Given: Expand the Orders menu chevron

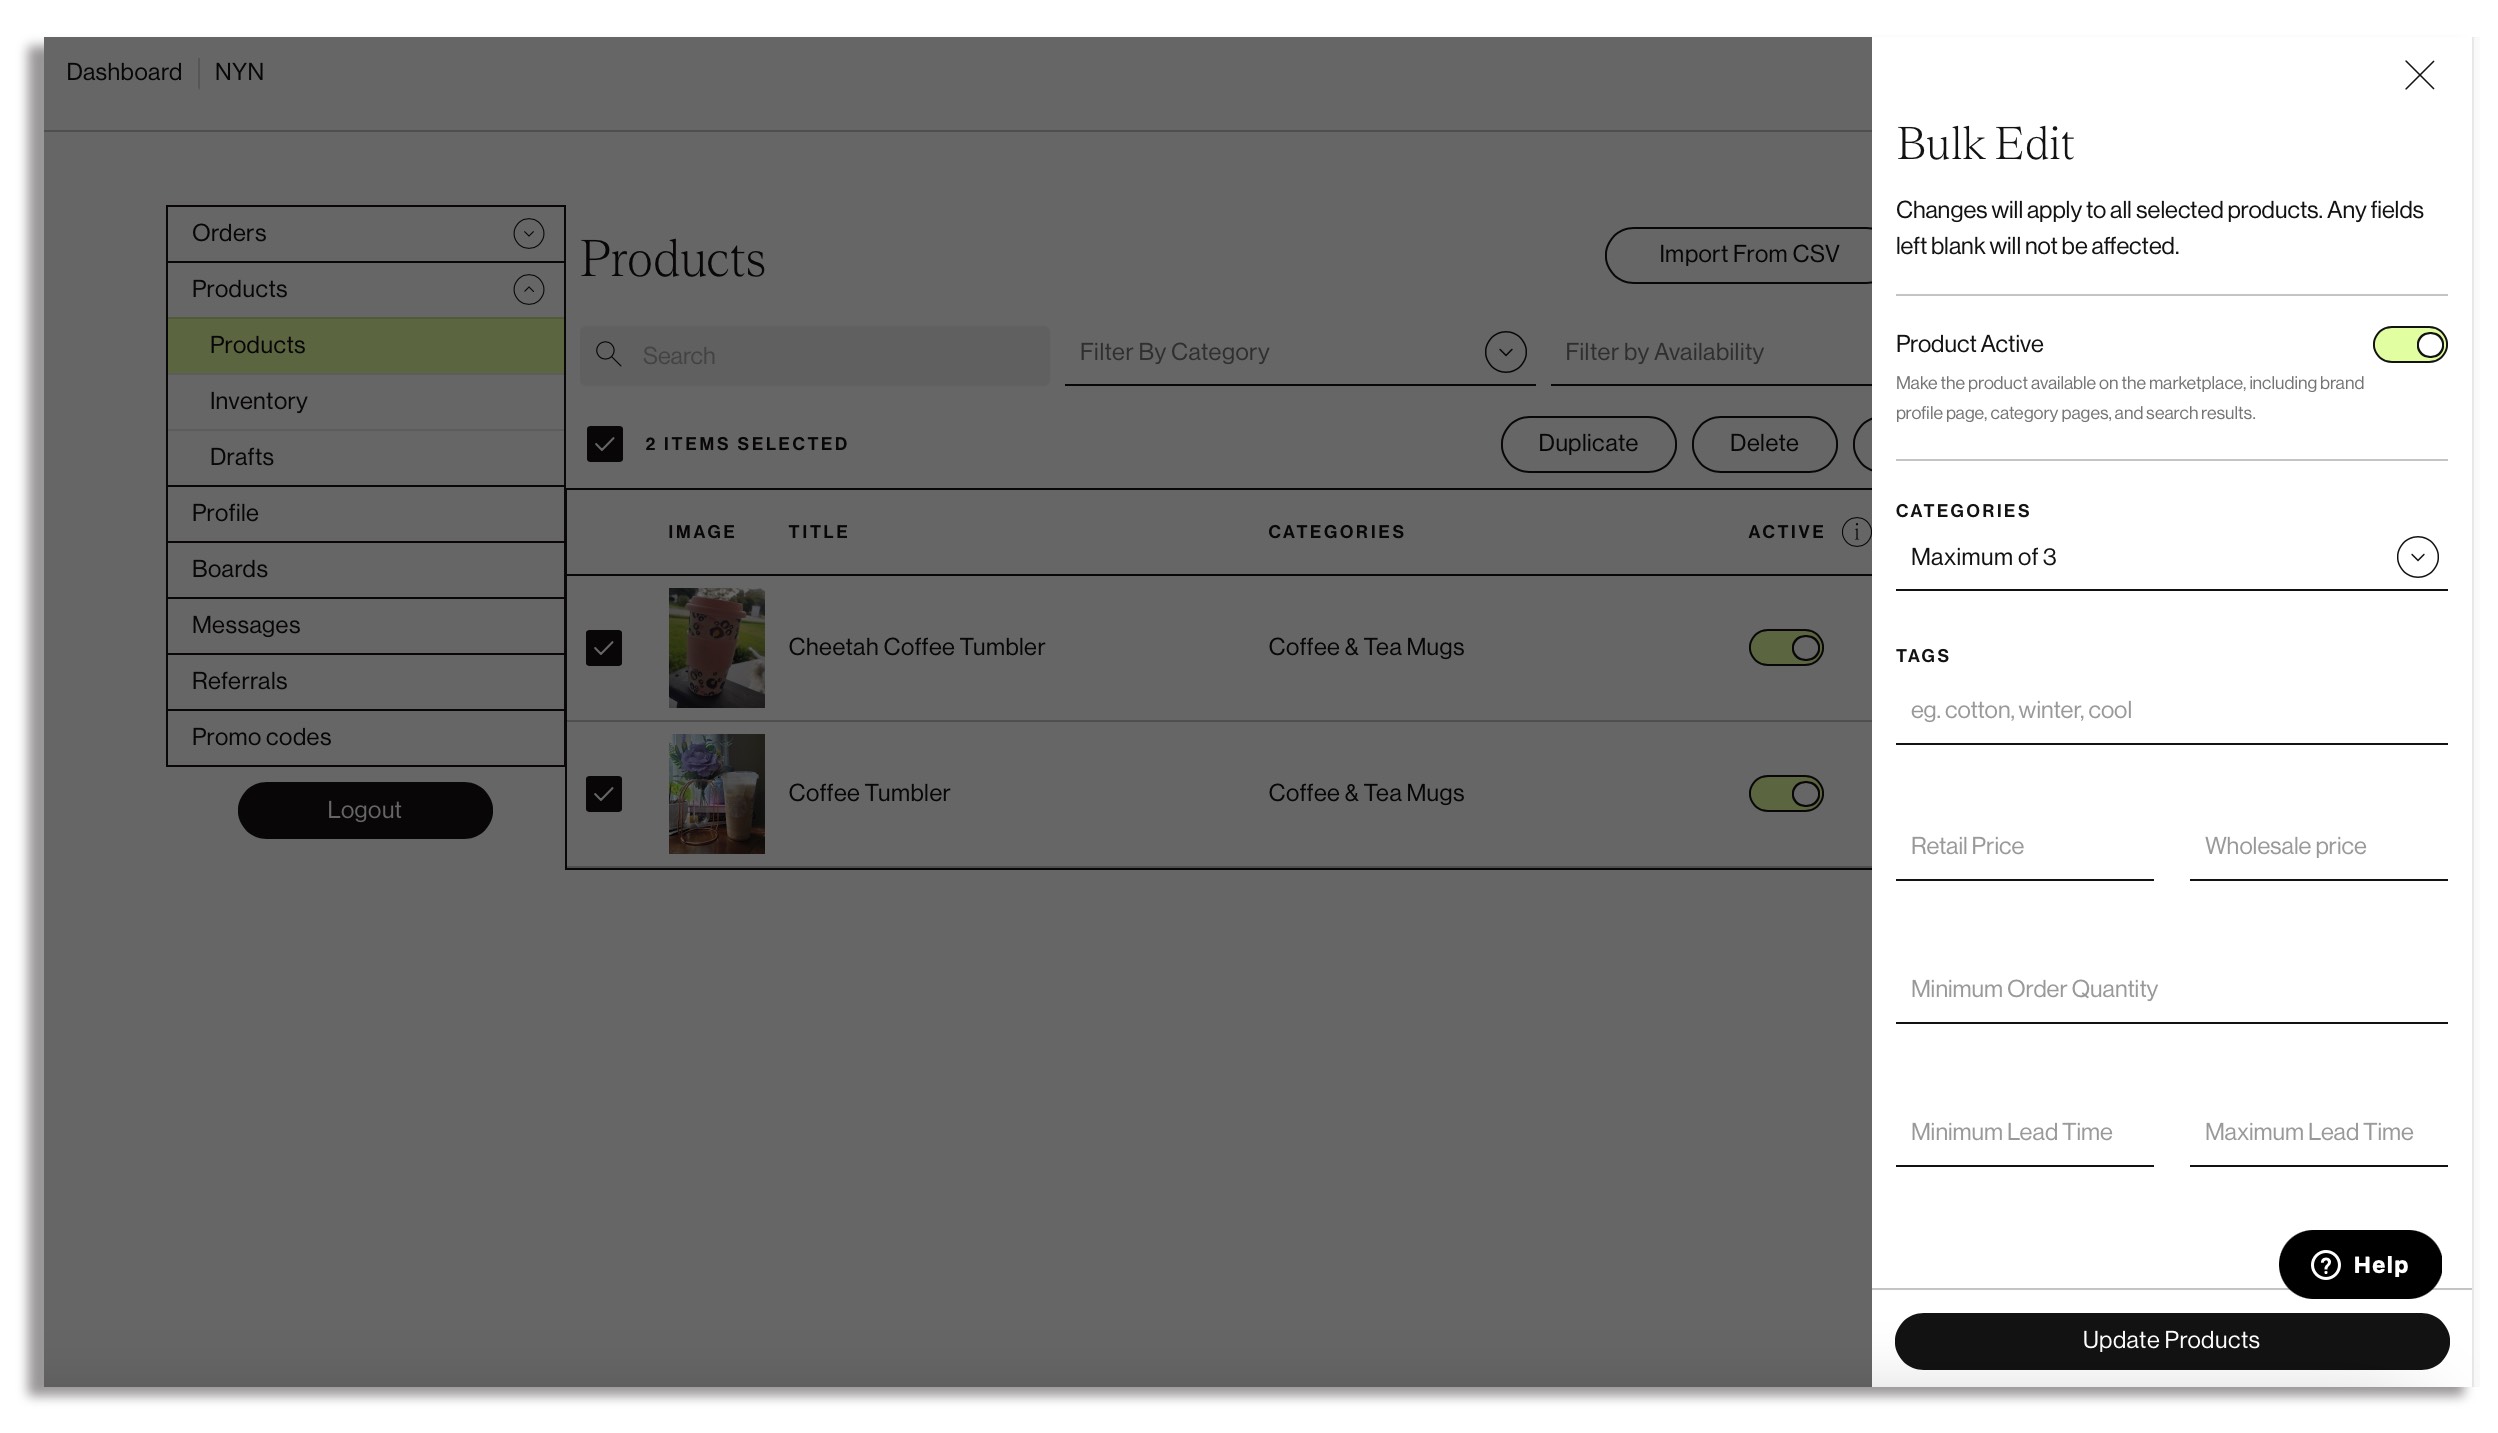Looking at the screenshot, I should pos(529,233).
